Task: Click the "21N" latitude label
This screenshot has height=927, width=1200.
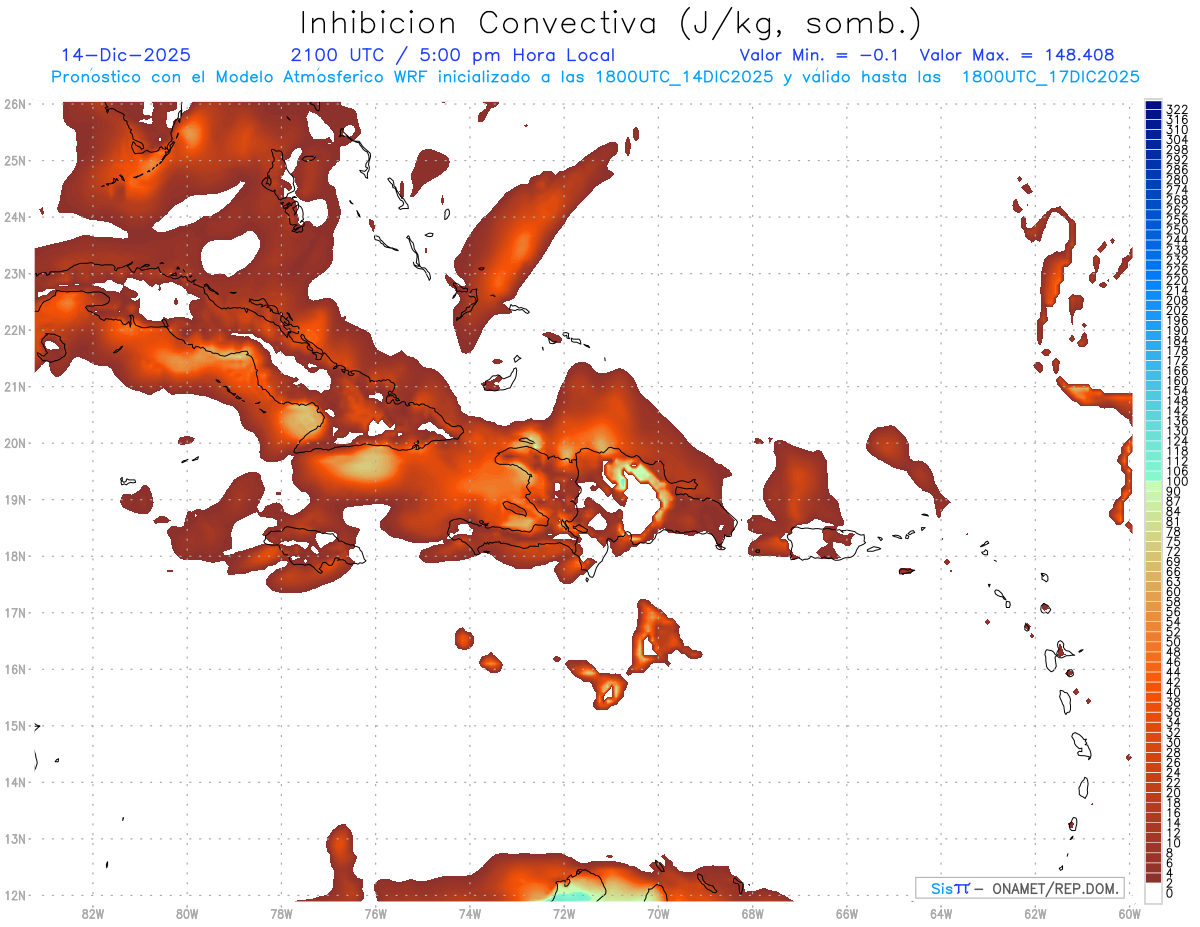Action: tap(14, 386)
